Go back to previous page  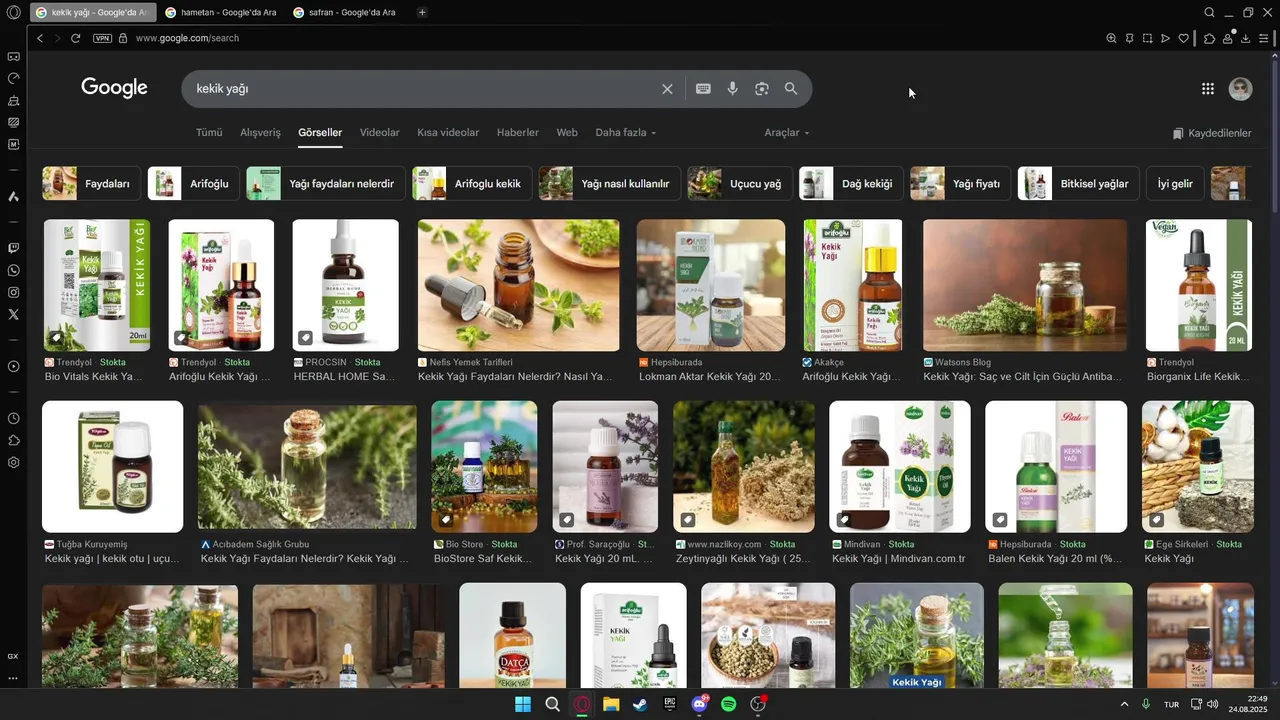click(40, 38)
